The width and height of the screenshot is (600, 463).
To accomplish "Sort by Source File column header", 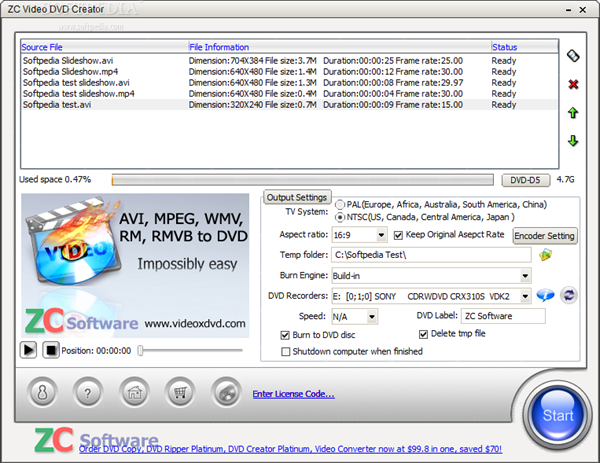I will pyautogui.click(x=104, y=47).
